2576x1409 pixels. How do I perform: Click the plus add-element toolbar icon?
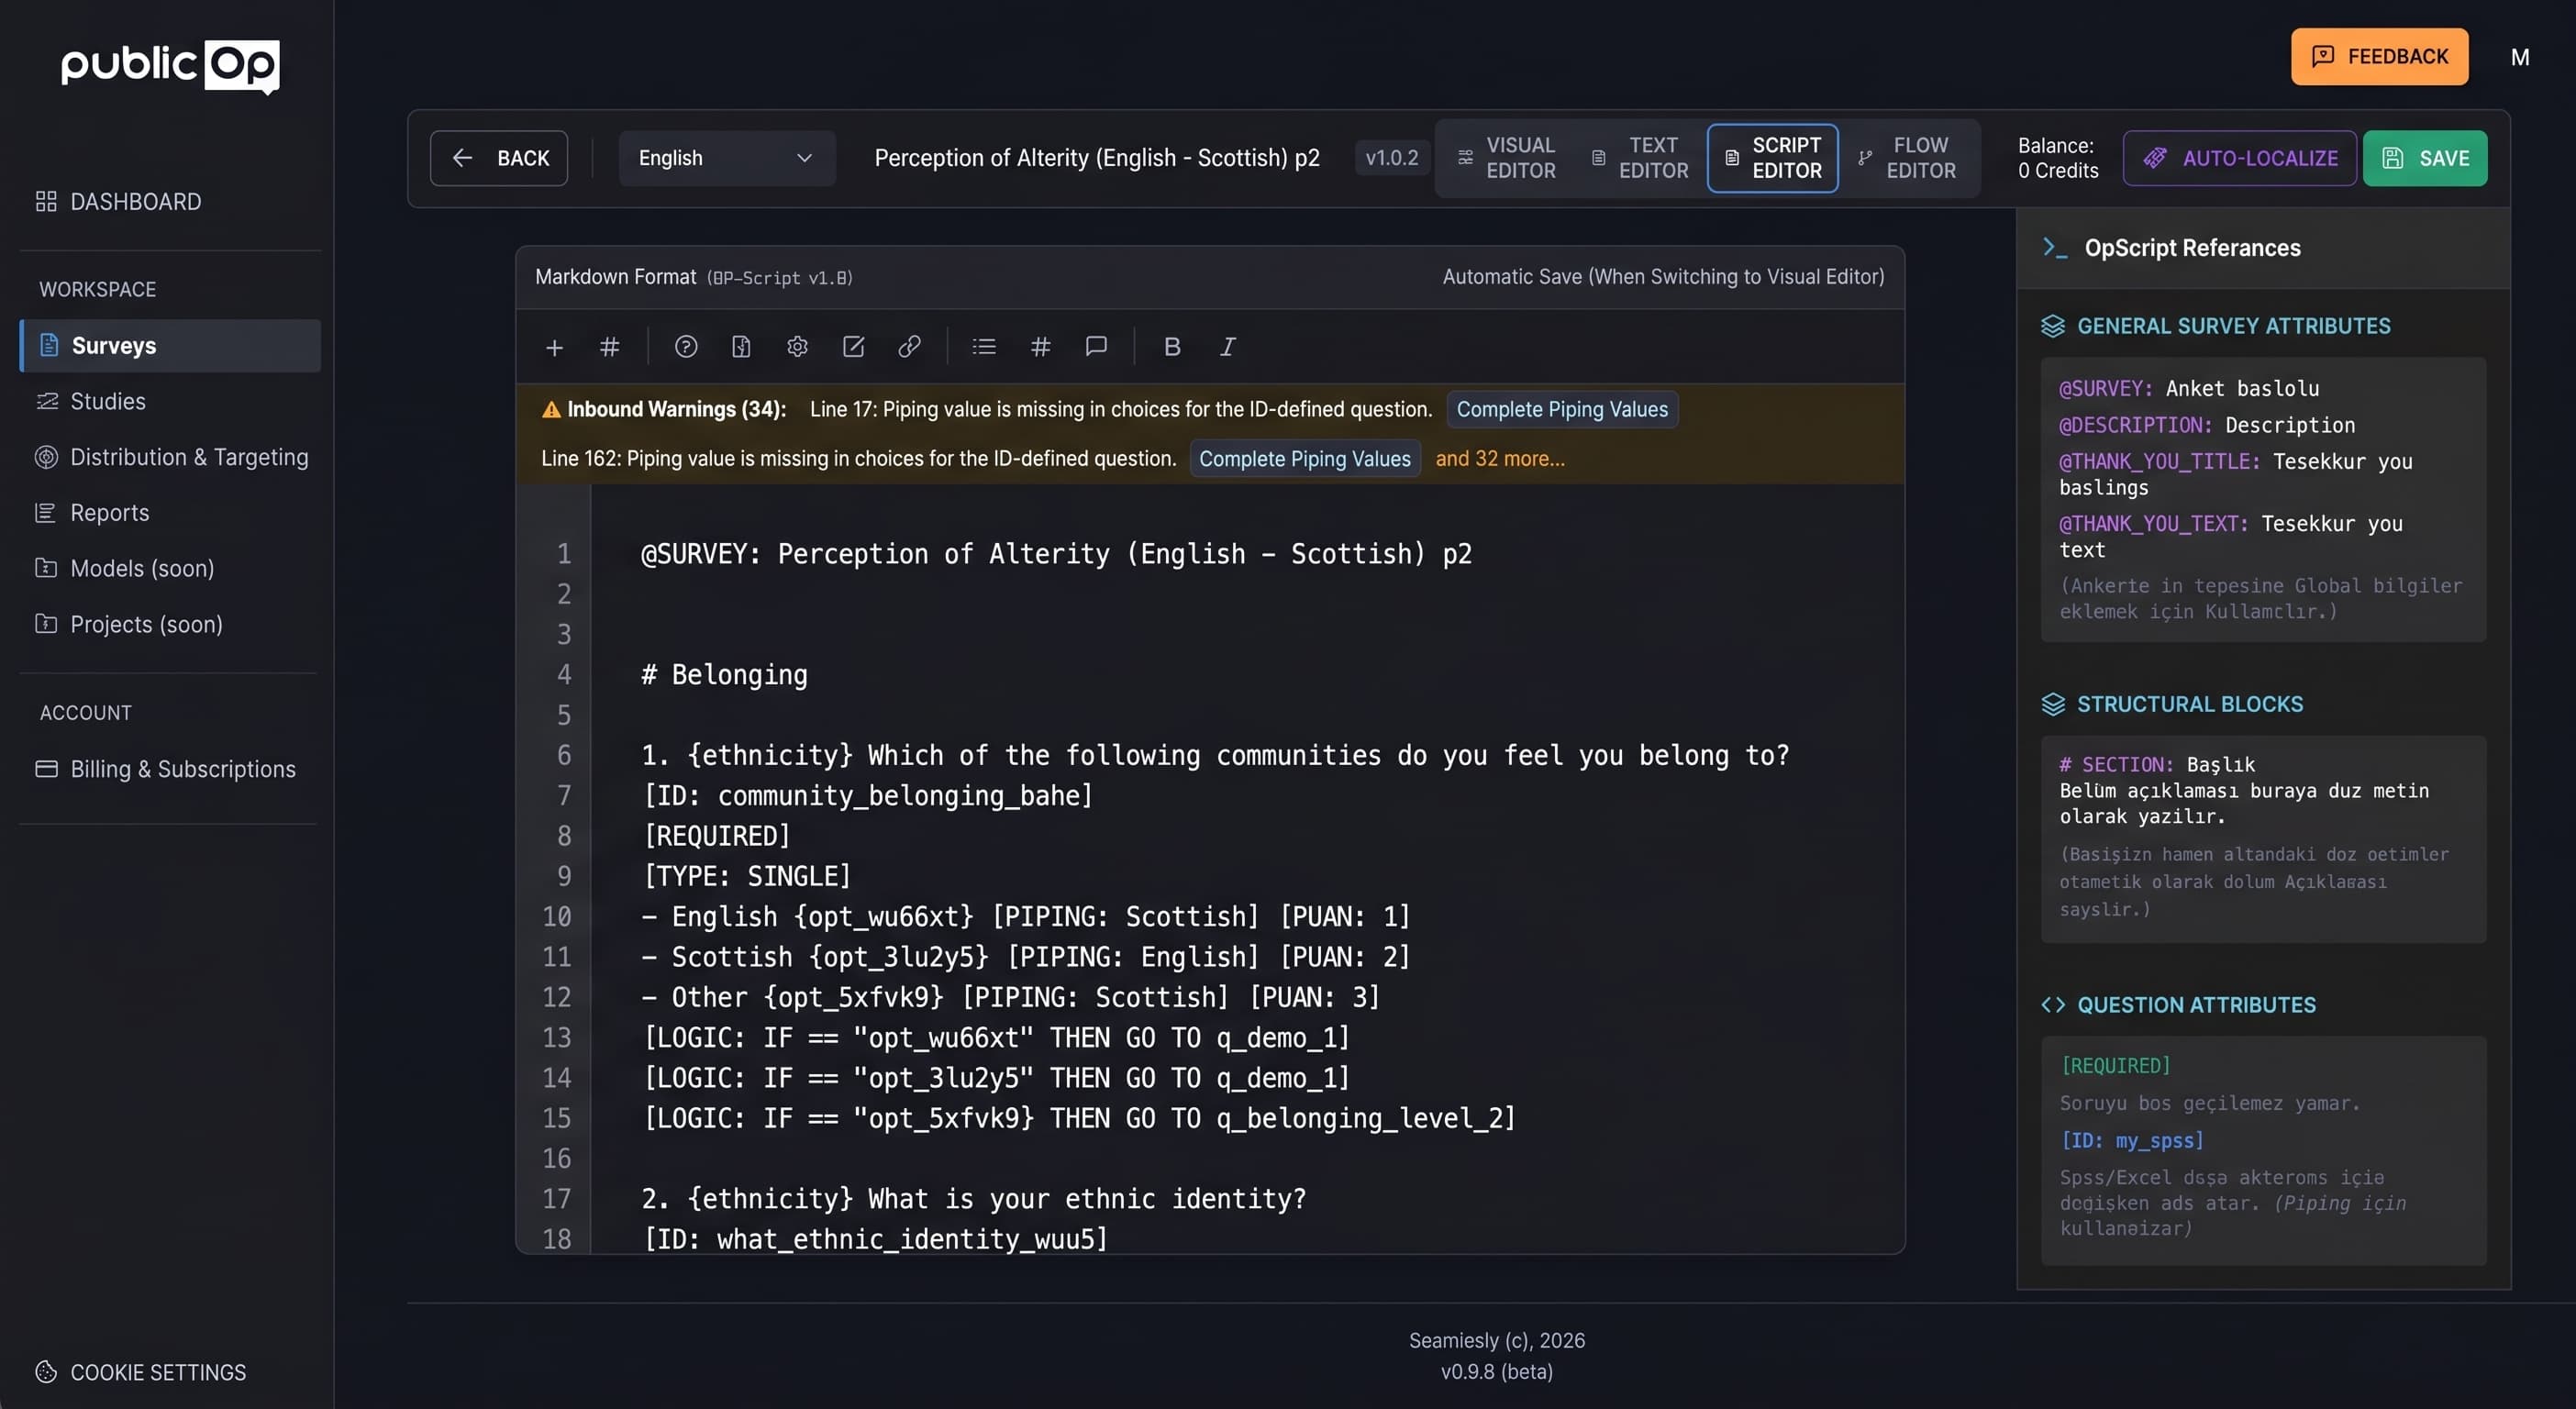554,347
